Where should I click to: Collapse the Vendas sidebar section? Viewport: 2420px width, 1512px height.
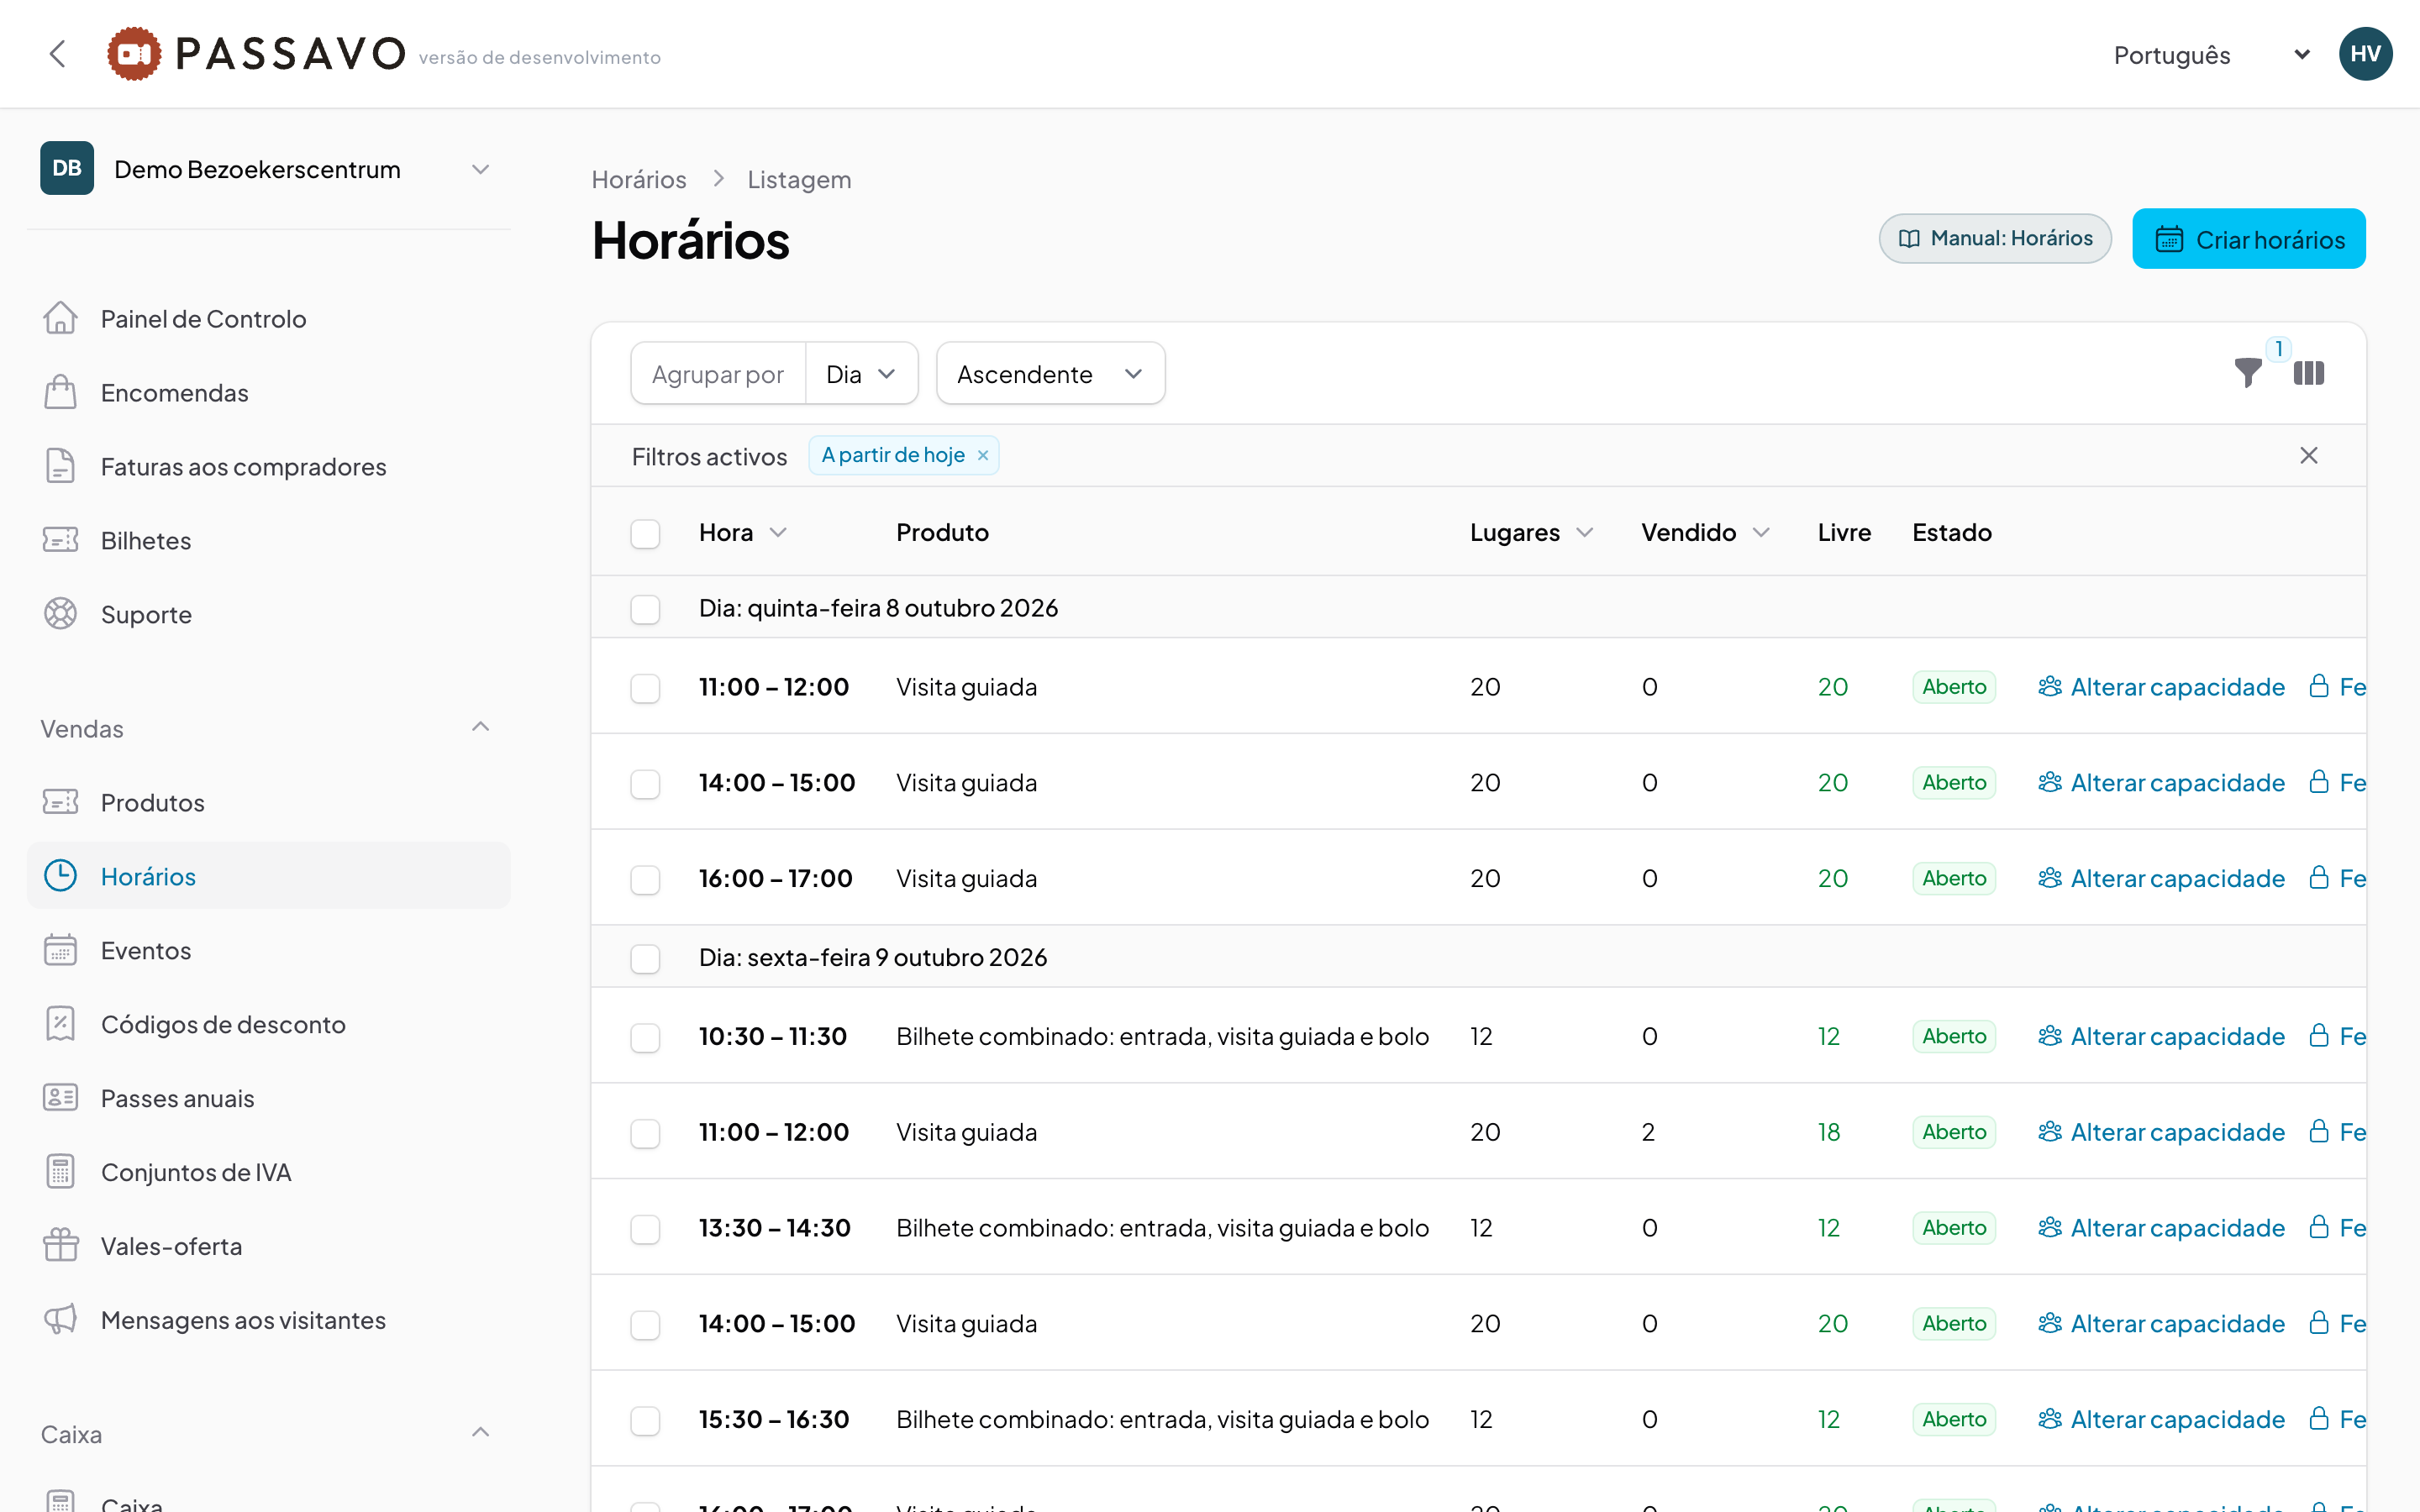pos(480,727)
